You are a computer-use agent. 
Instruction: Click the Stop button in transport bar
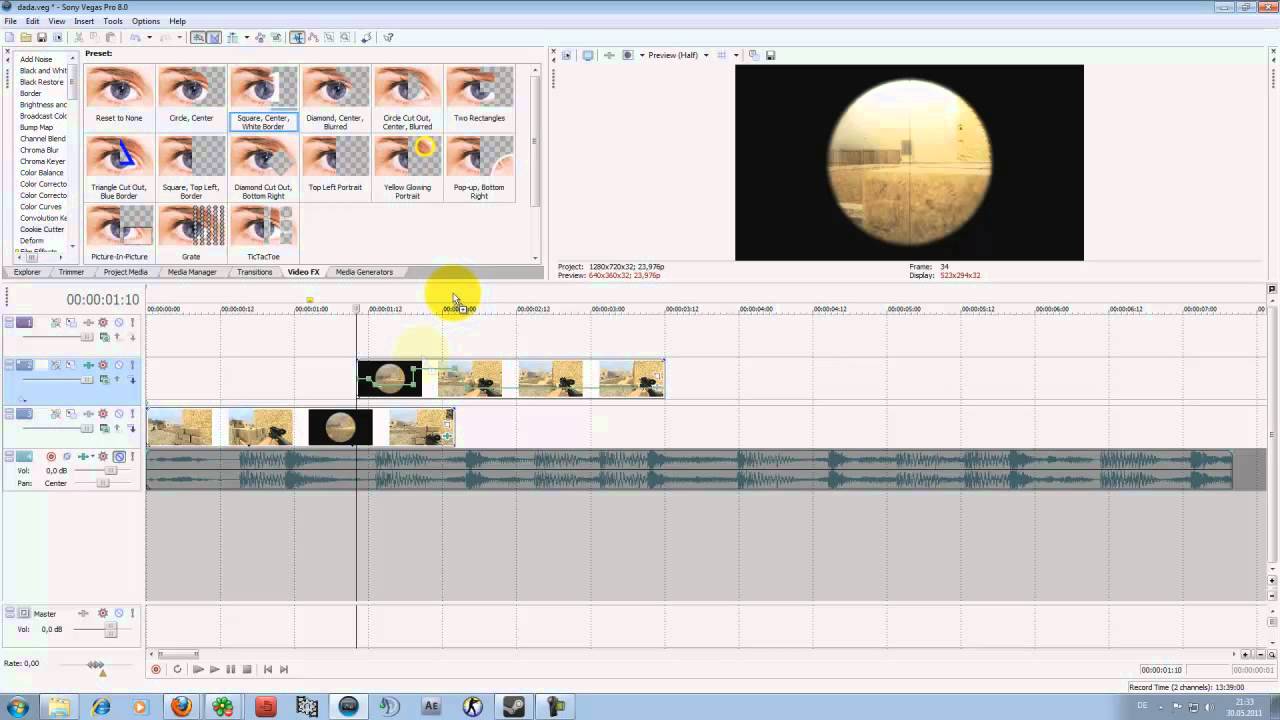(247, 669)
